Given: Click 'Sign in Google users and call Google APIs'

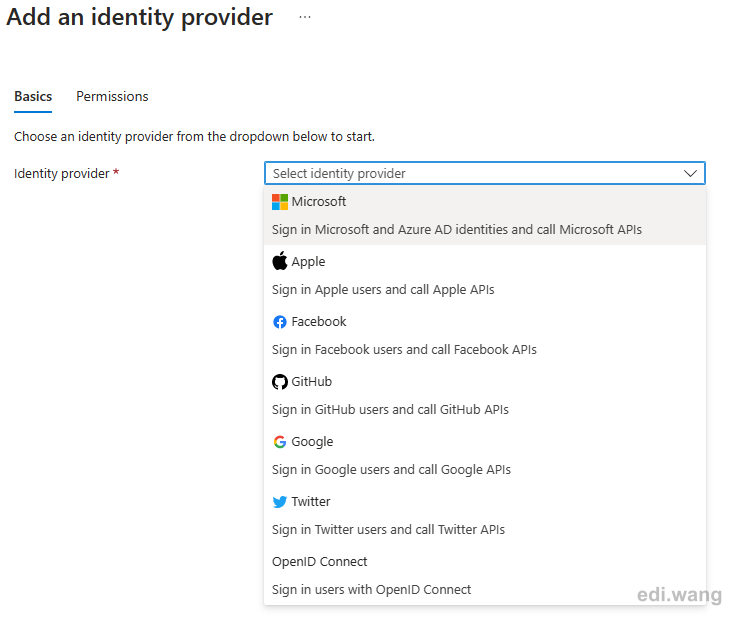Looking at the screenshot, I should 391,470.
